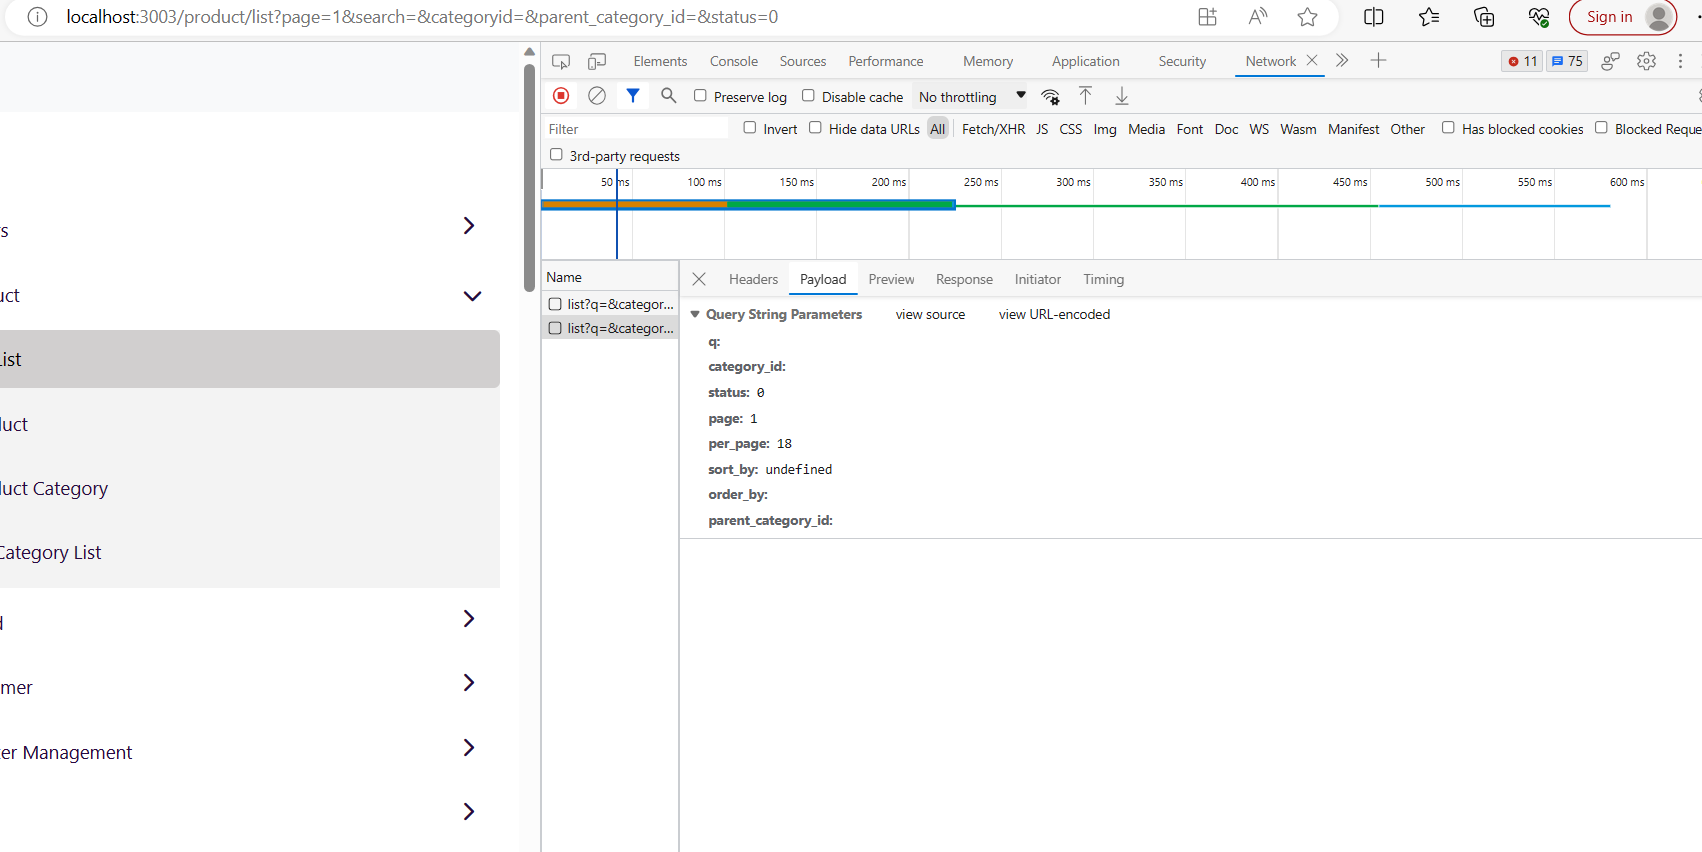Check the Hide data URLs checkbox
This screenshot has height=852, width=1702.
point(815,128)
